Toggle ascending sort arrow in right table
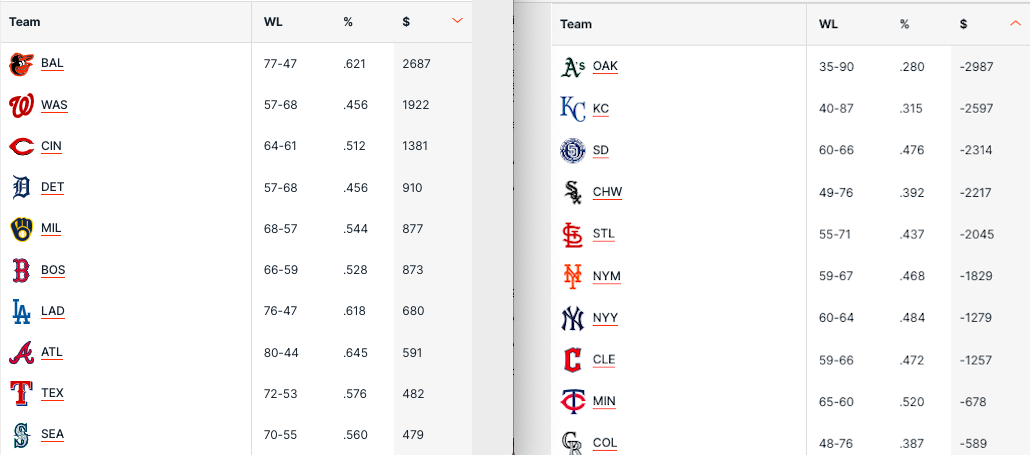This screenshot has height=455, width=1030. tap(1015, 24)
